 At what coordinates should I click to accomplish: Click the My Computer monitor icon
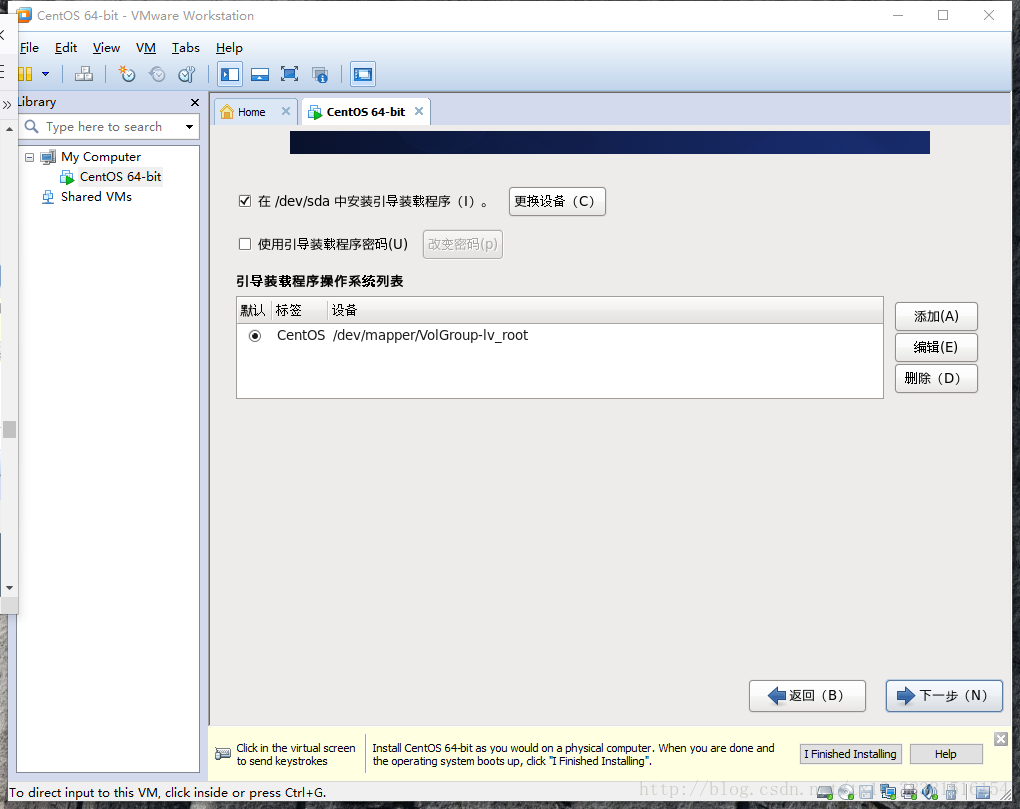click(x=48, y=157)
